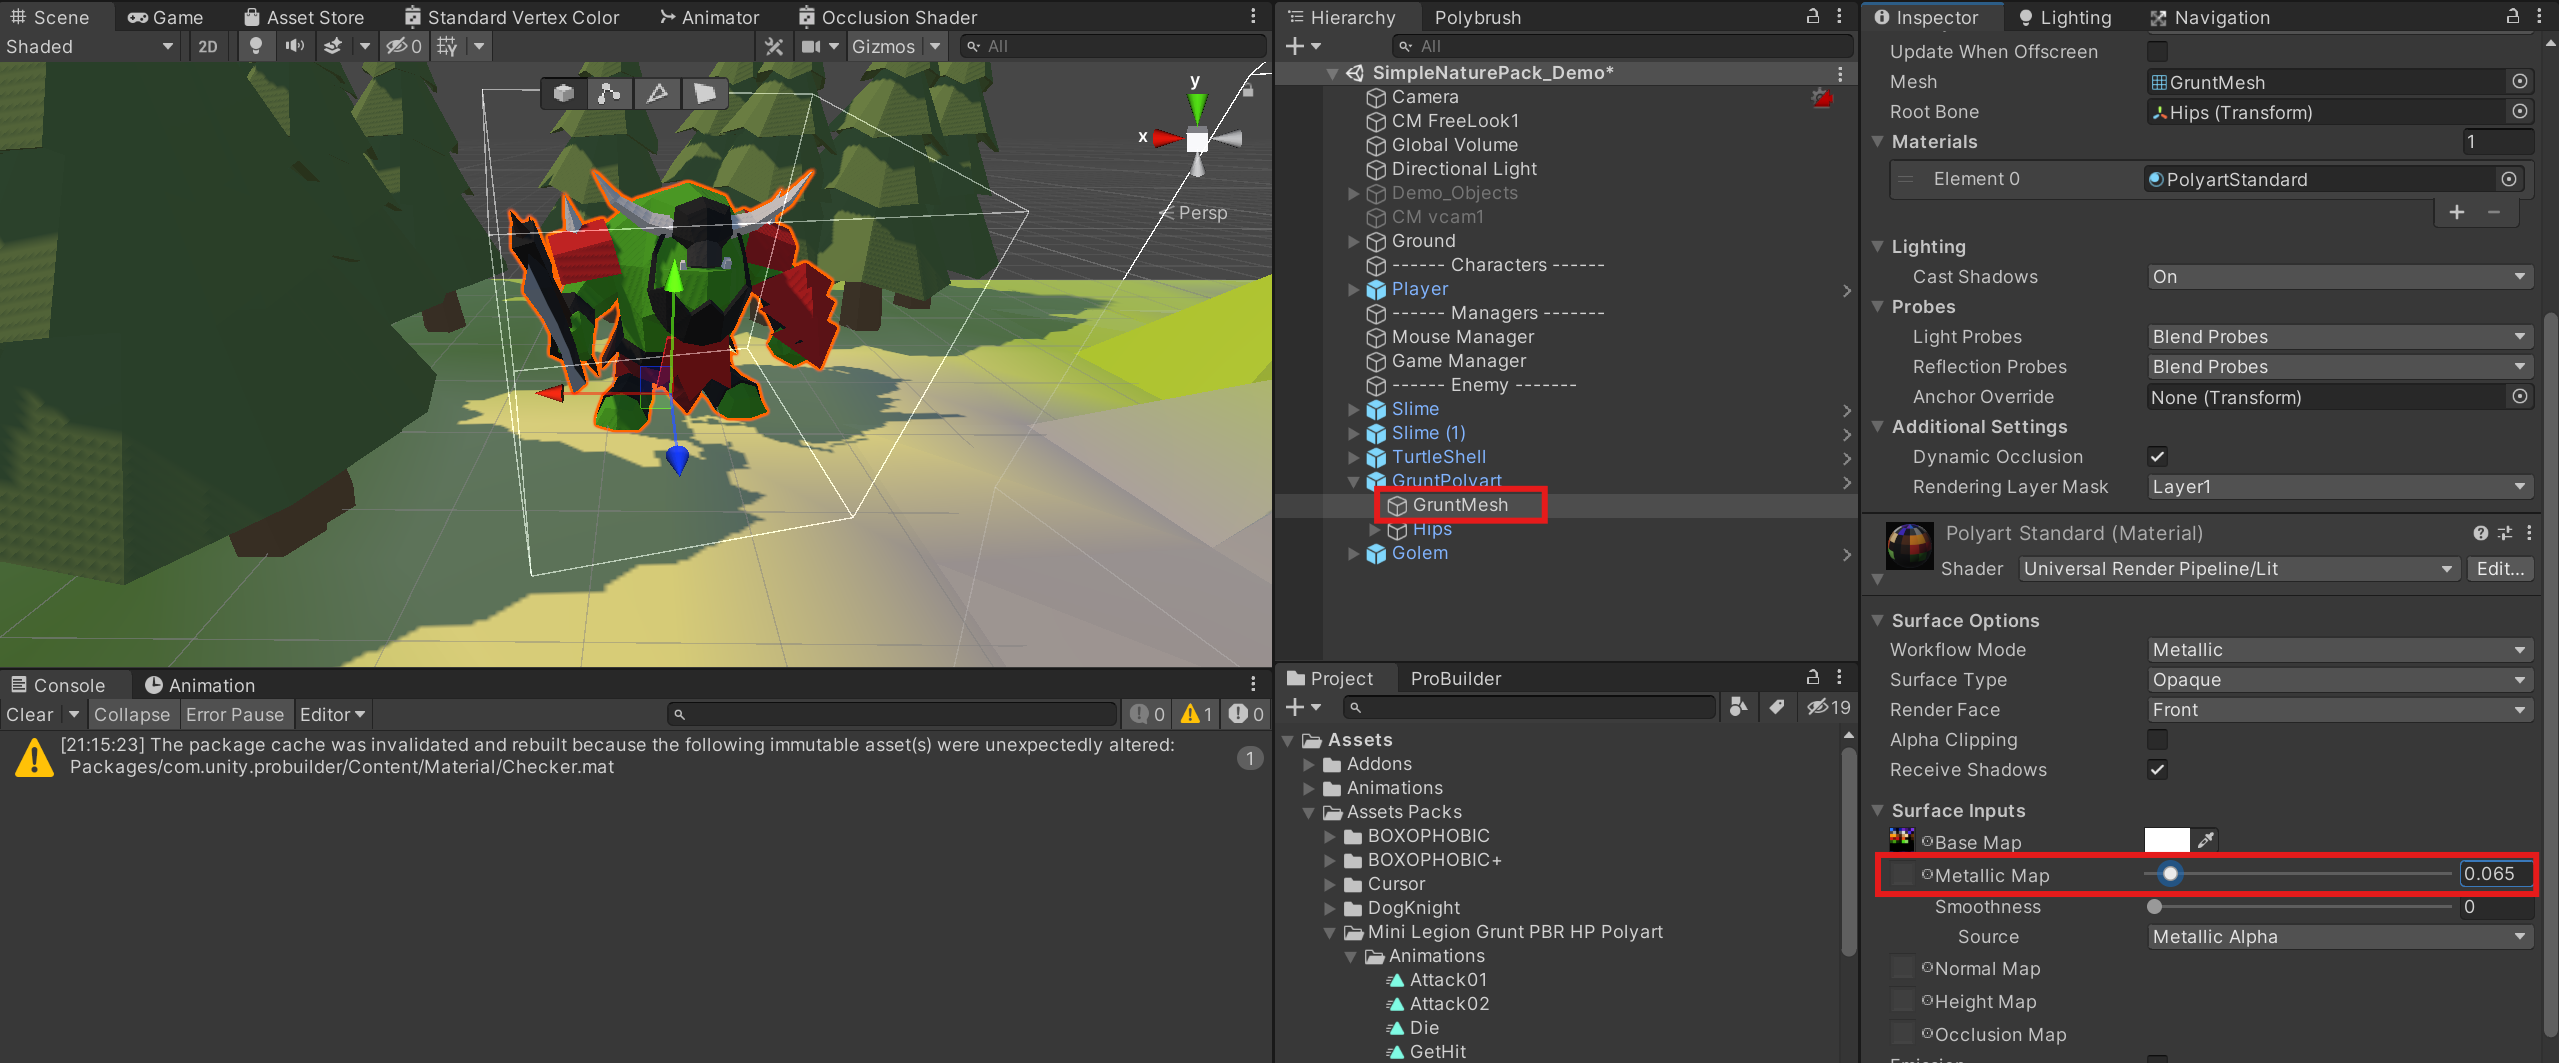The width and height of the screenshot is (2559, 1063).
Task: Switch to the Lighting tab
Action: (x=2064, y=17)
